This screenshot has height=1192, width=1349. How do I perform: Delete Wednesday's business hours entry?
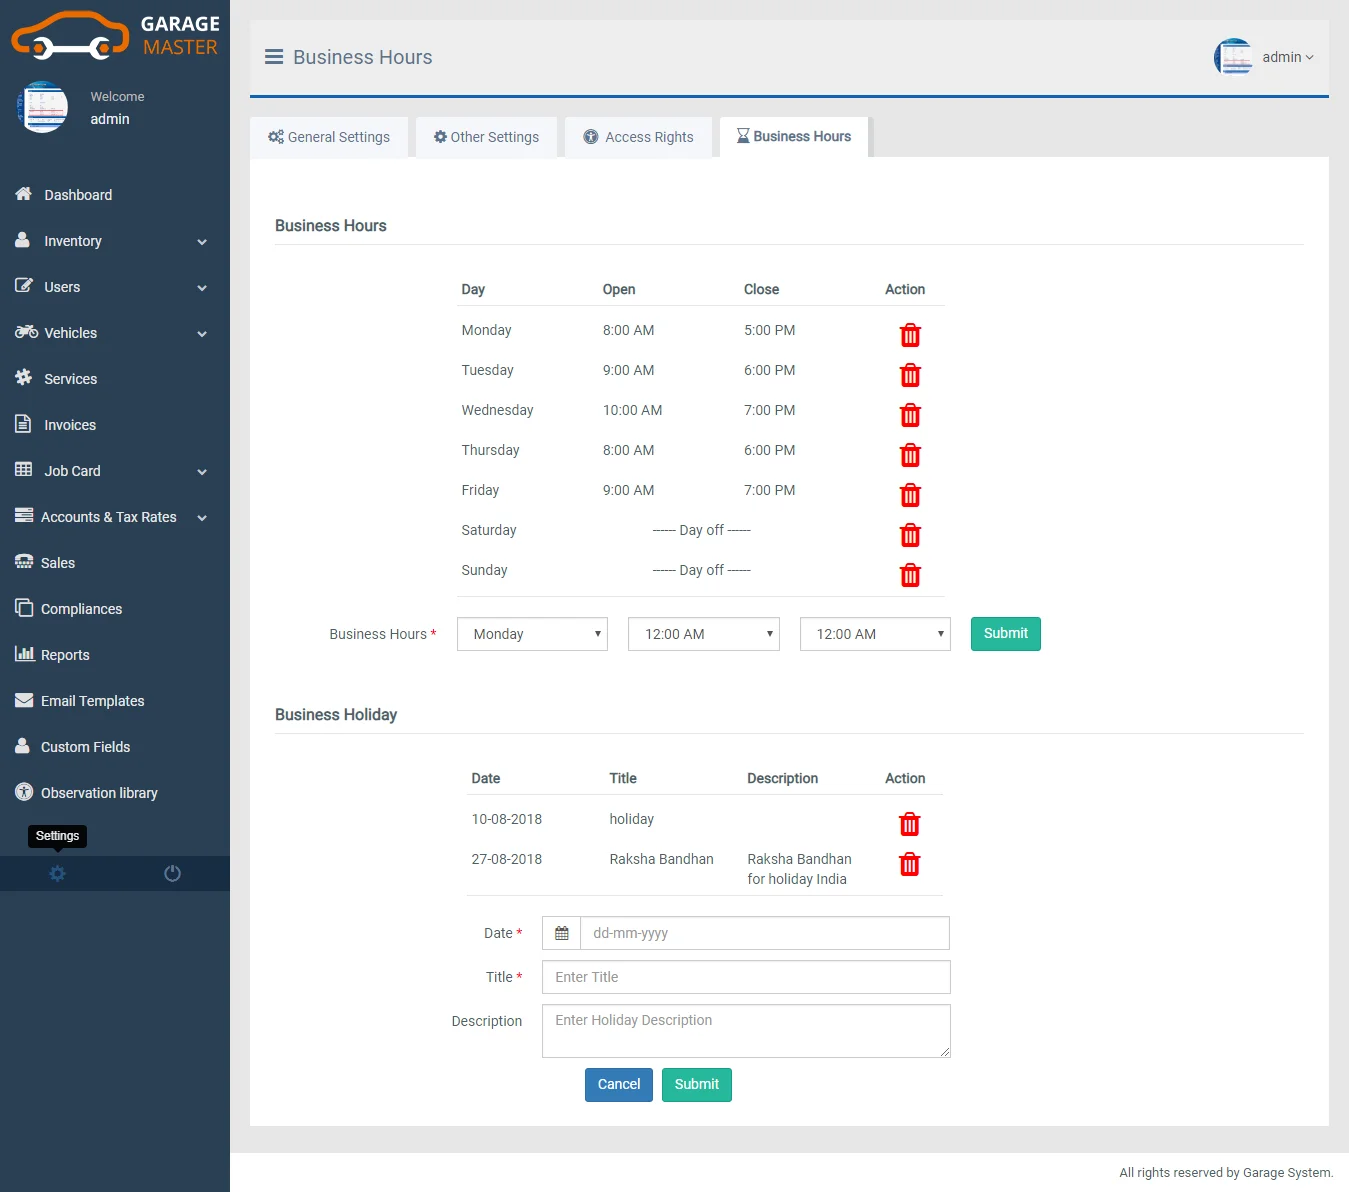pos(910,415)
